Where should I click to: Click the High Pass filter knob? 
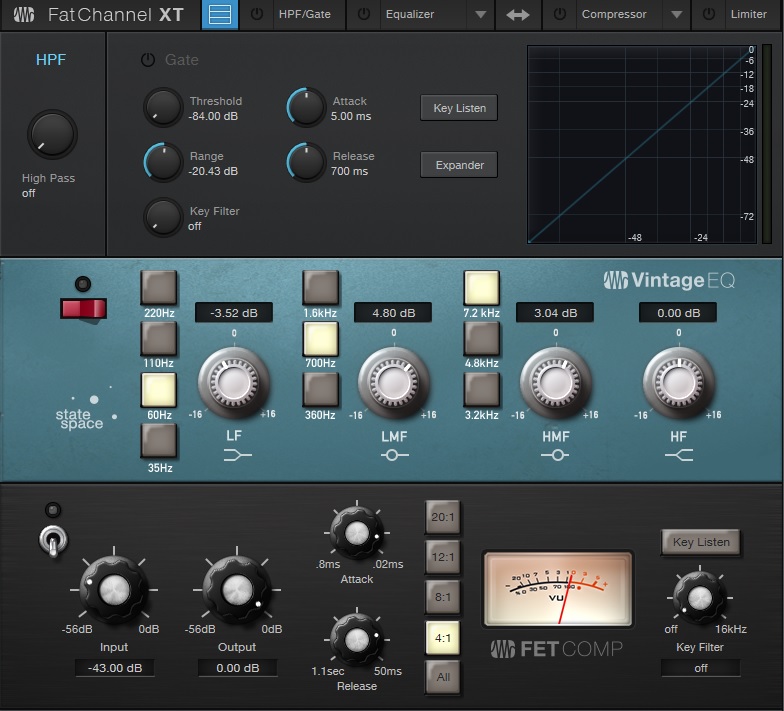pos(52,134)
